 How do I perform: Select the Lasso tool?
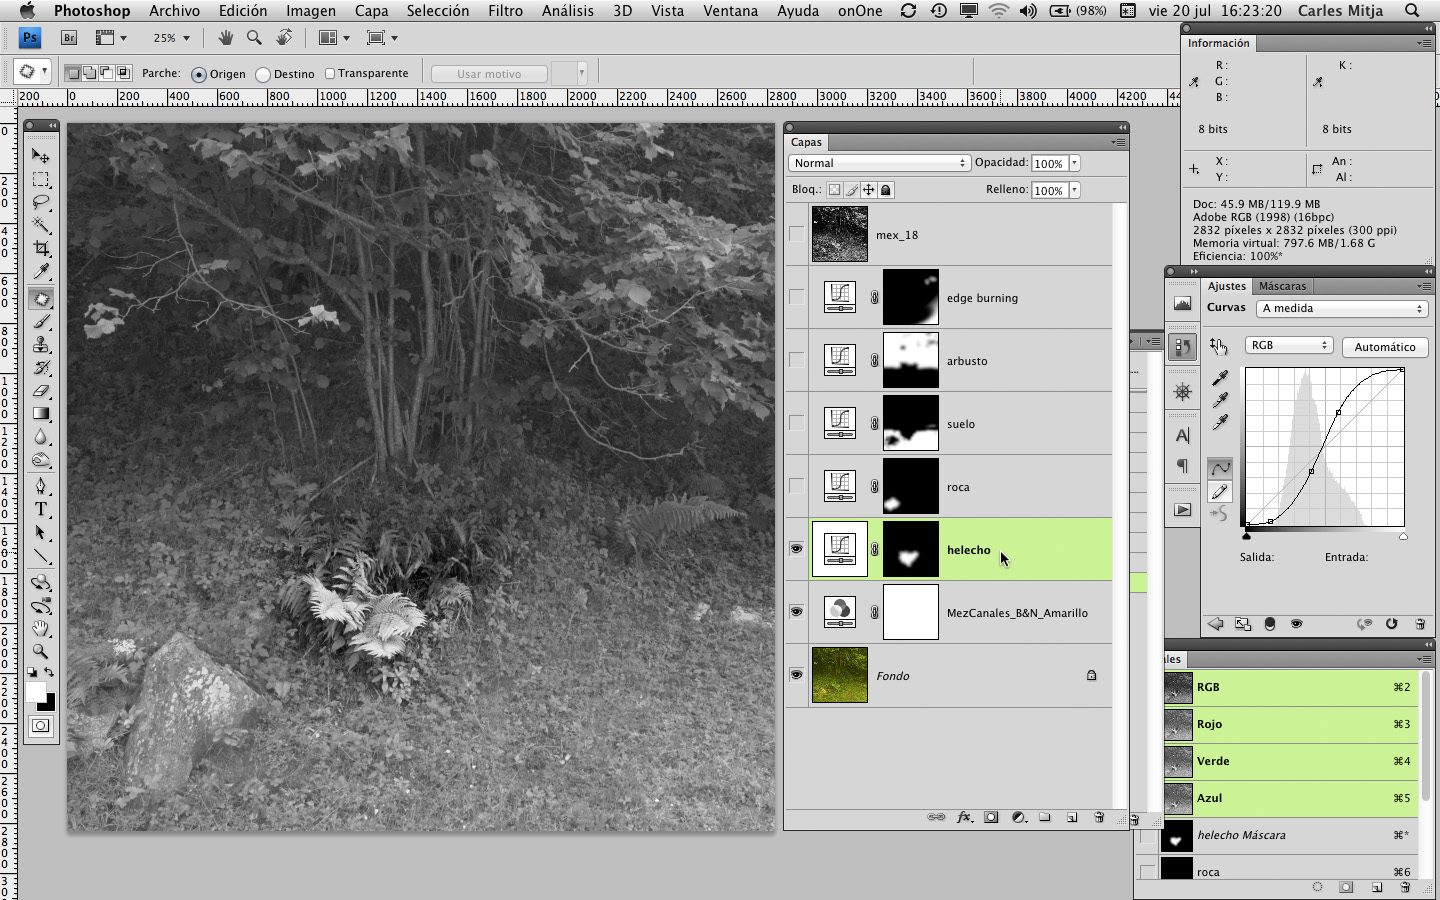[41, 203]
